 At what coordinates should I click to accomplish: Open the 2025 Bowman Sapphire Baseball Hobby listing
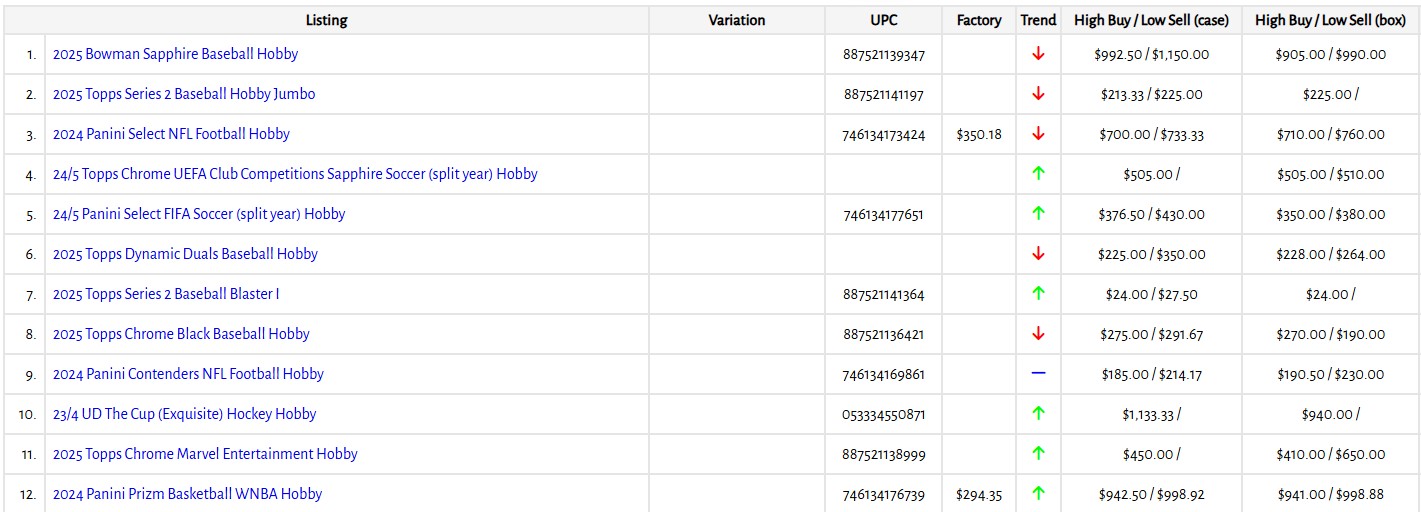click(x=175, y=54)
